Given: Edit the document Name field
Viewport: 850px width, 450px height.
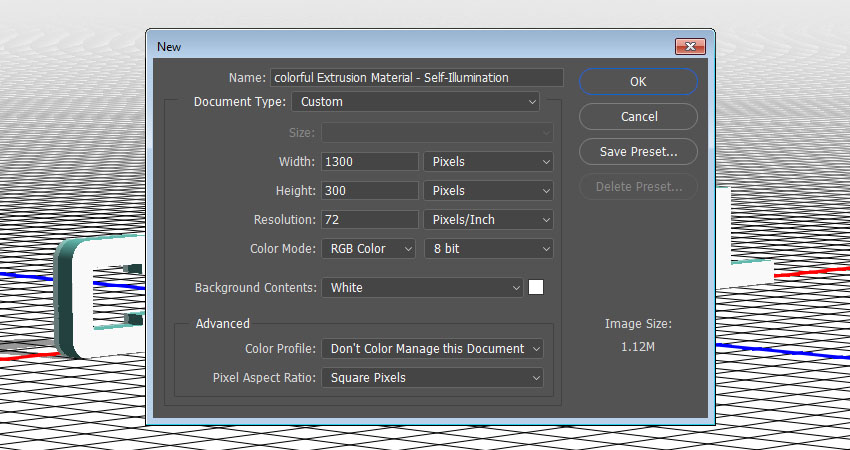Looking at the screenshot, I should coord(416,77).
